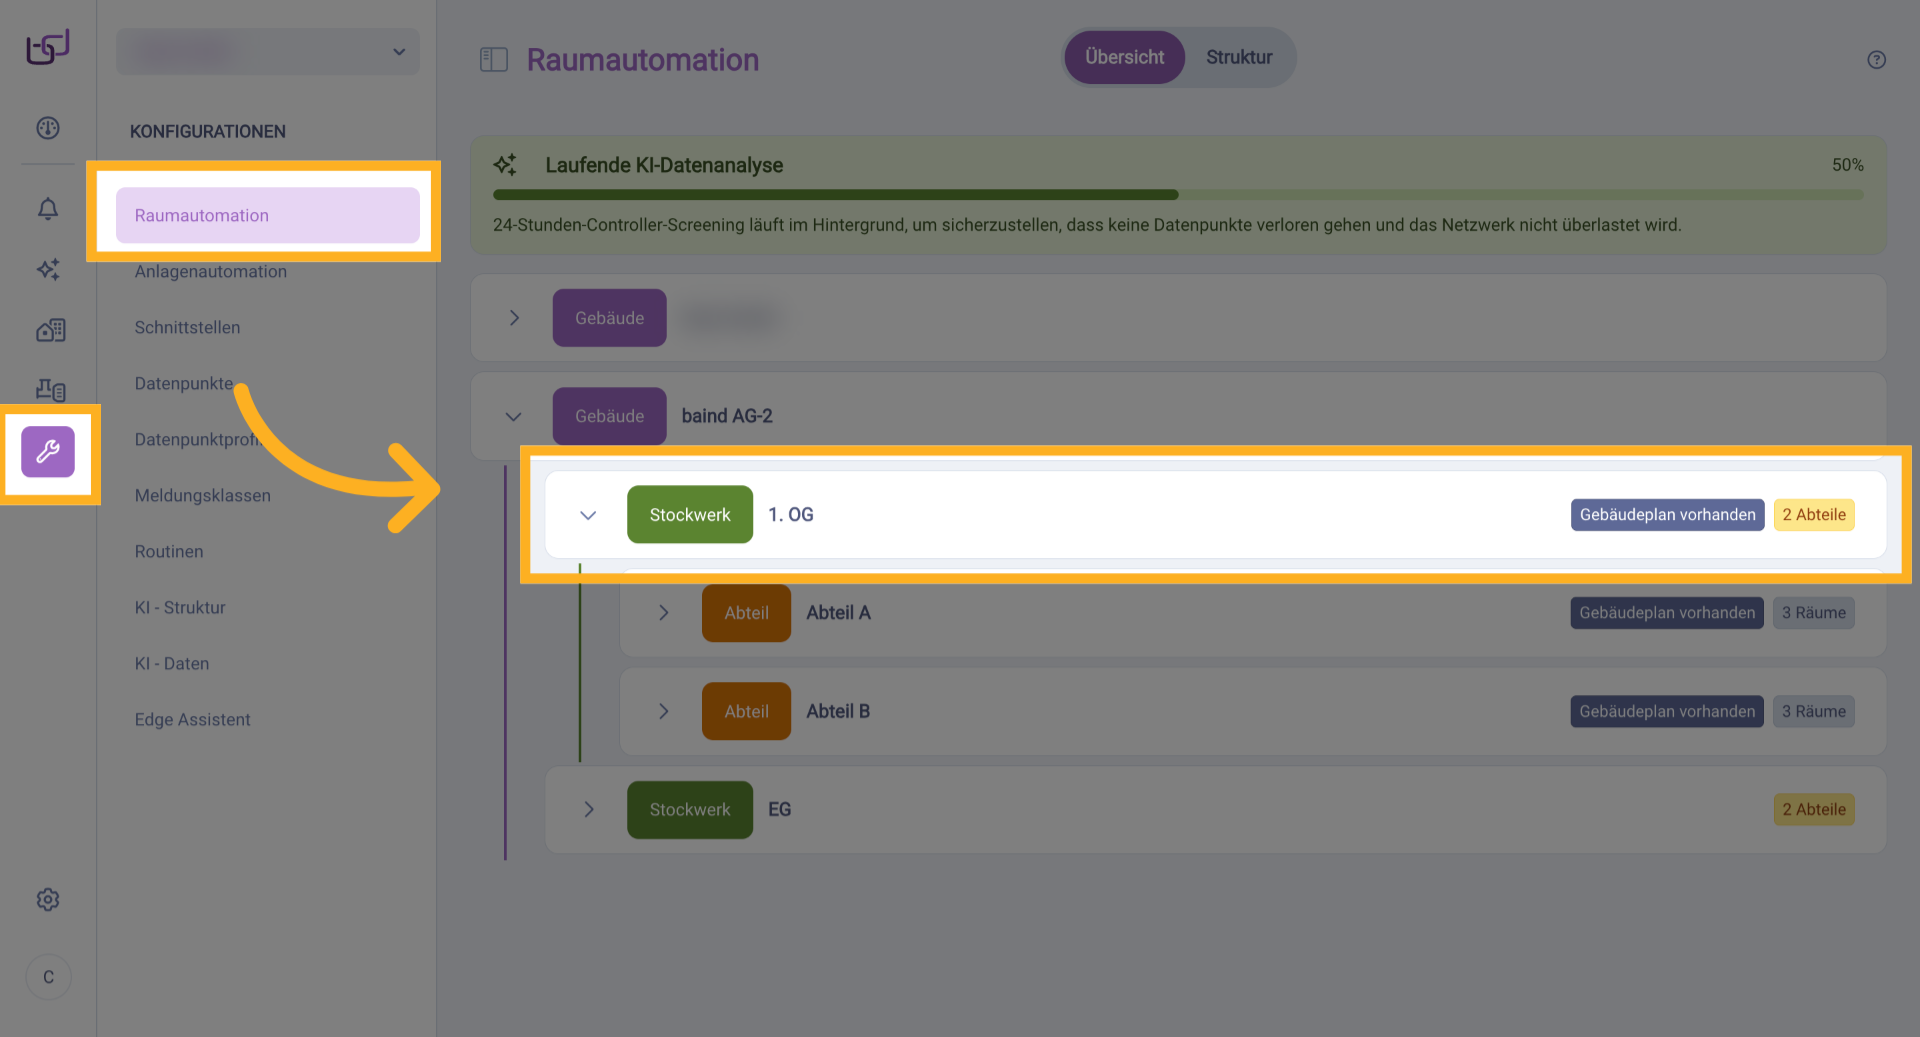Collapse the 1. OG Stockwerk row
The width and height of the screenshot is (1920, 1037).
(588, 515)
